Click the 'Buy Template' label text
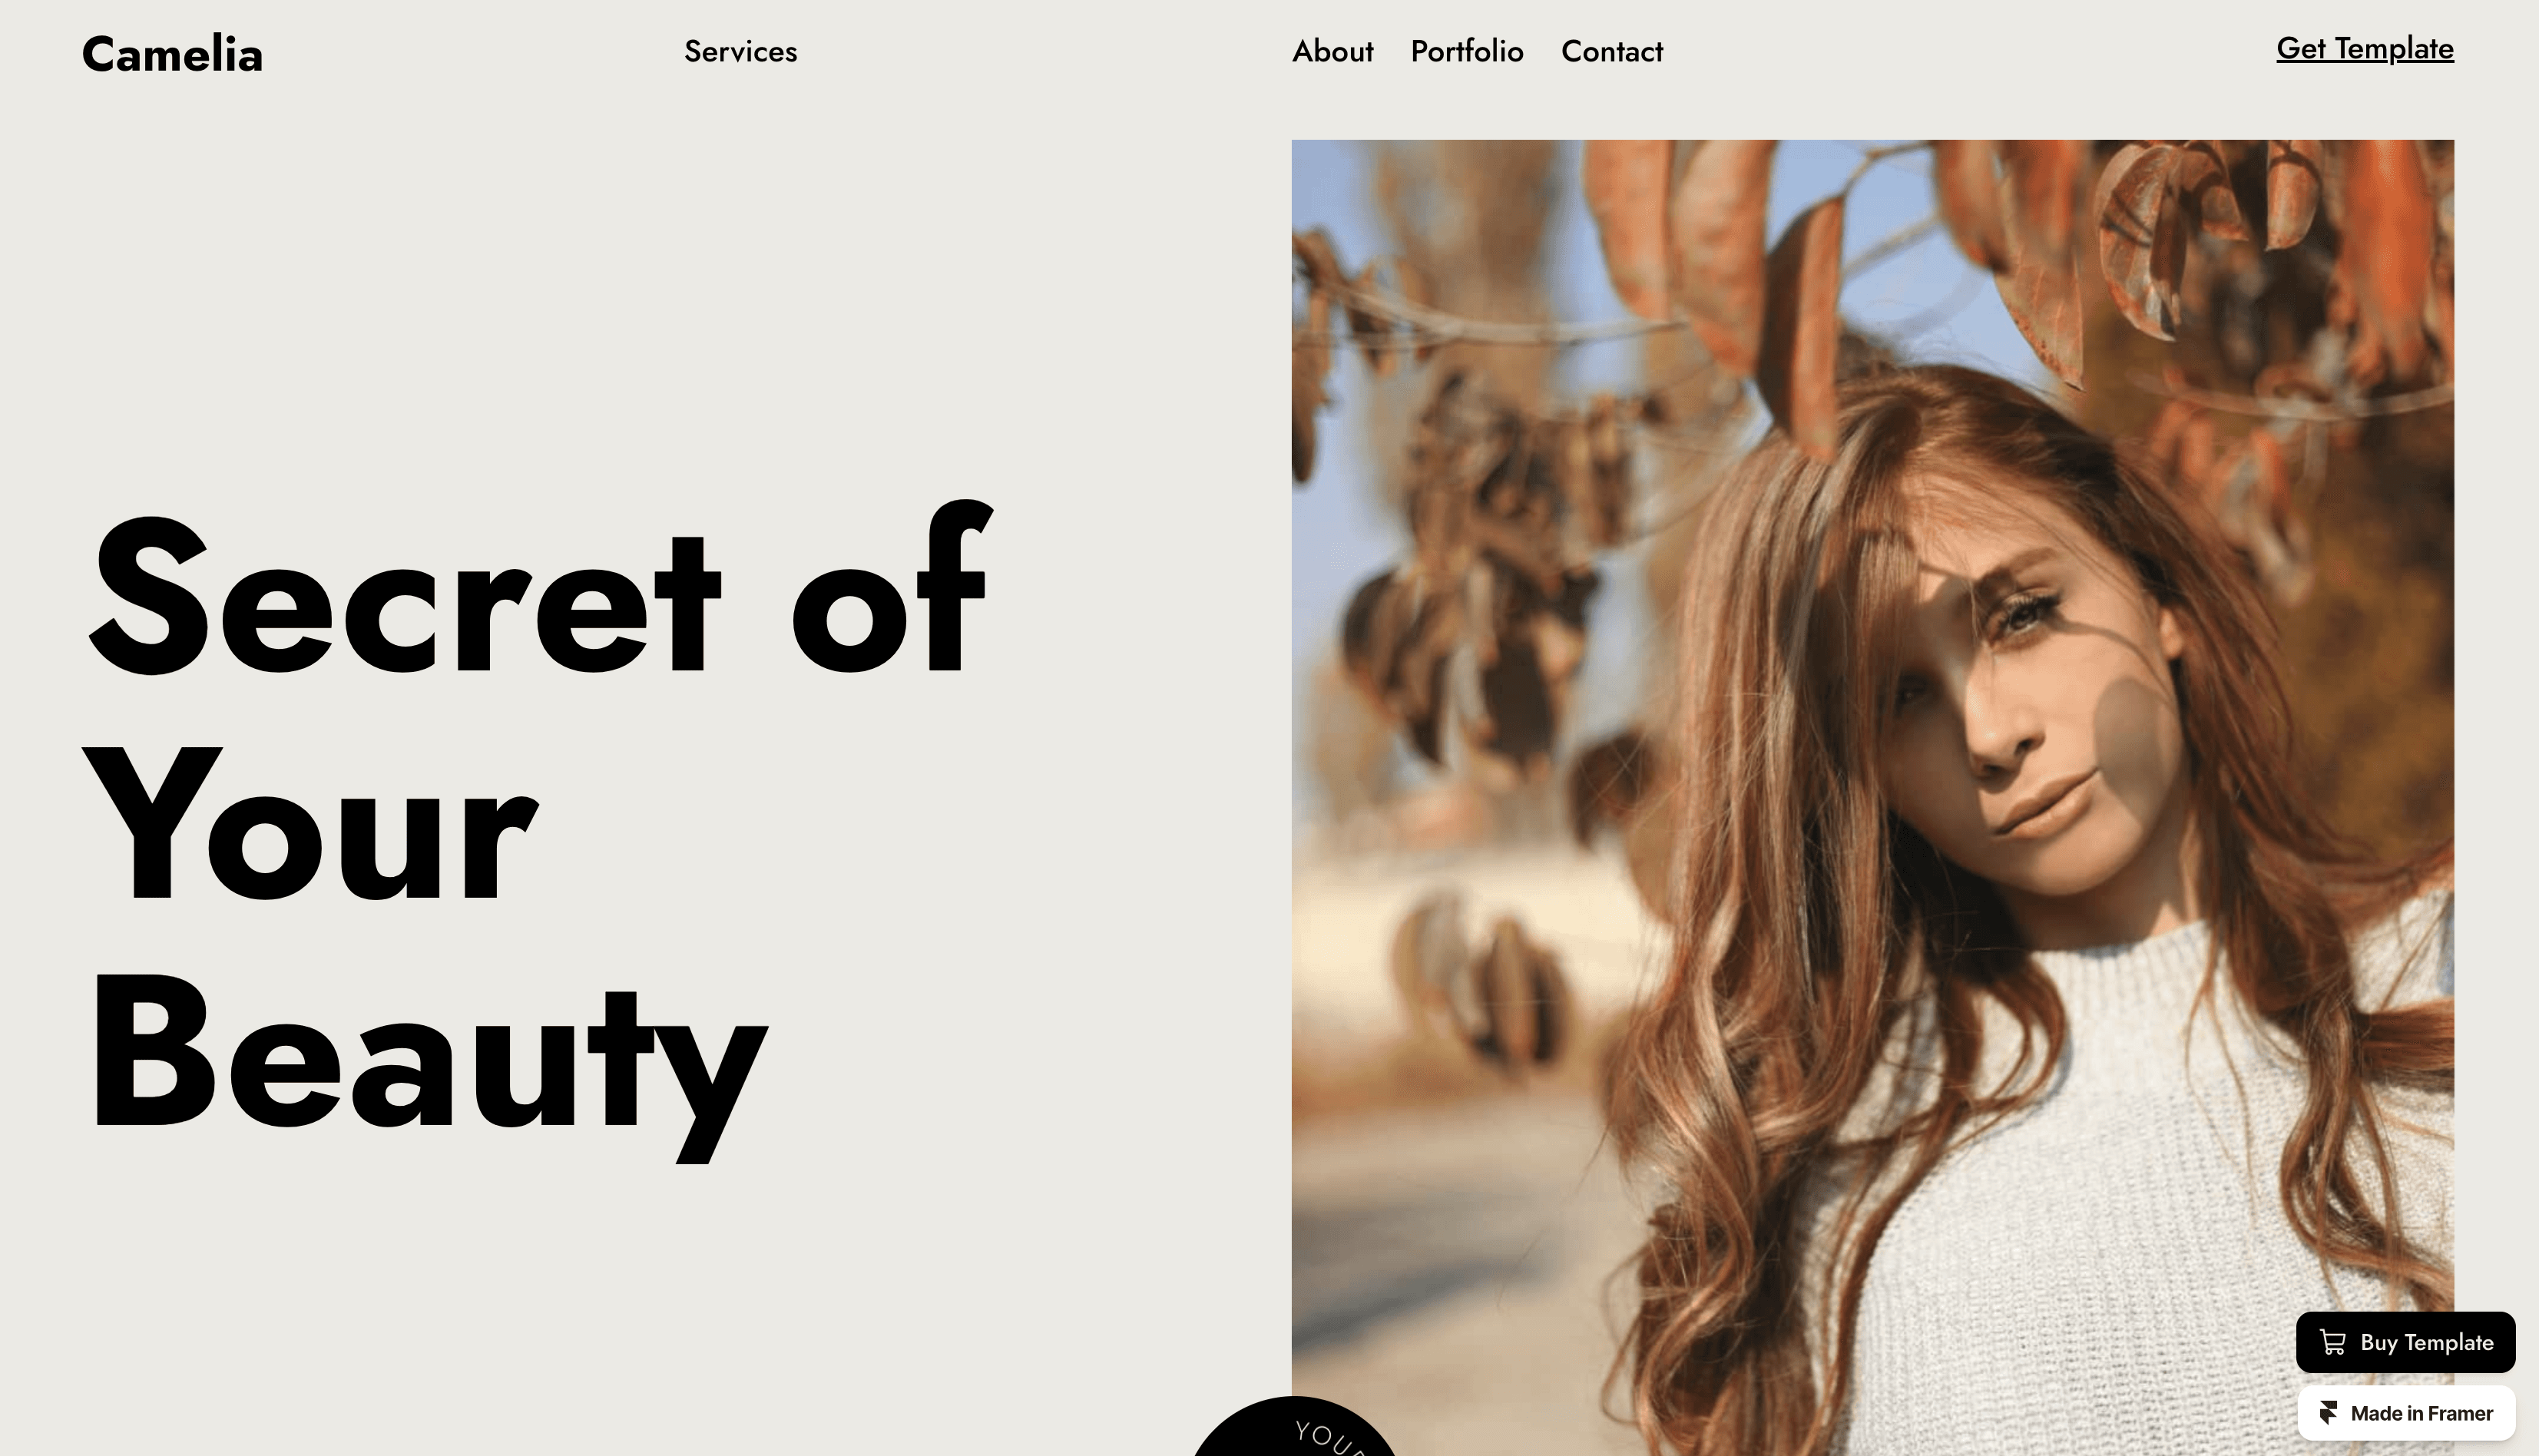Screen dimensions: 2539x1456 (2426, 1342)
